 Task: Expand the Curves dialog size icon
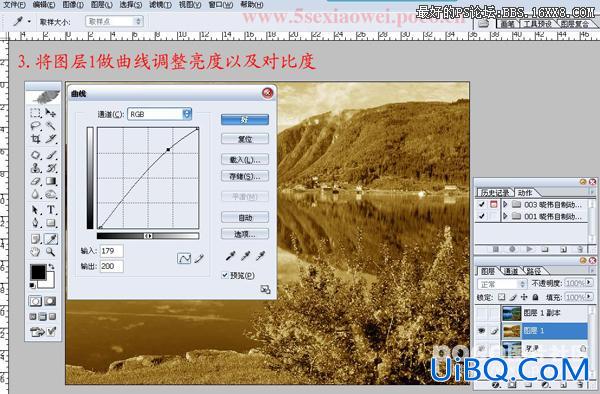[x=265, y=290]
